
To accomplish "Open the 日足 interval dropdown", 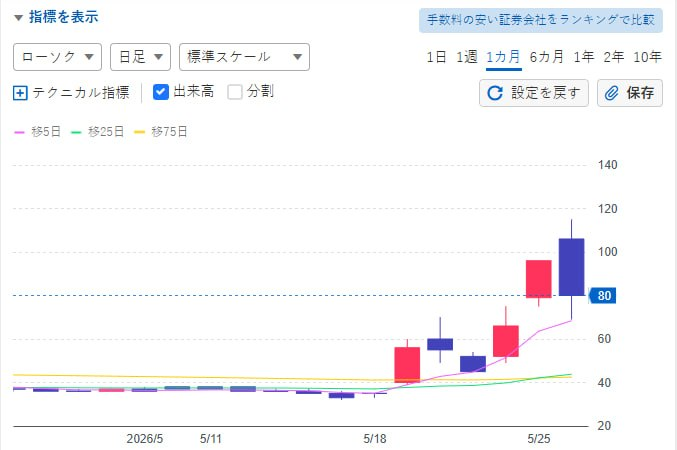I will 140,57.
